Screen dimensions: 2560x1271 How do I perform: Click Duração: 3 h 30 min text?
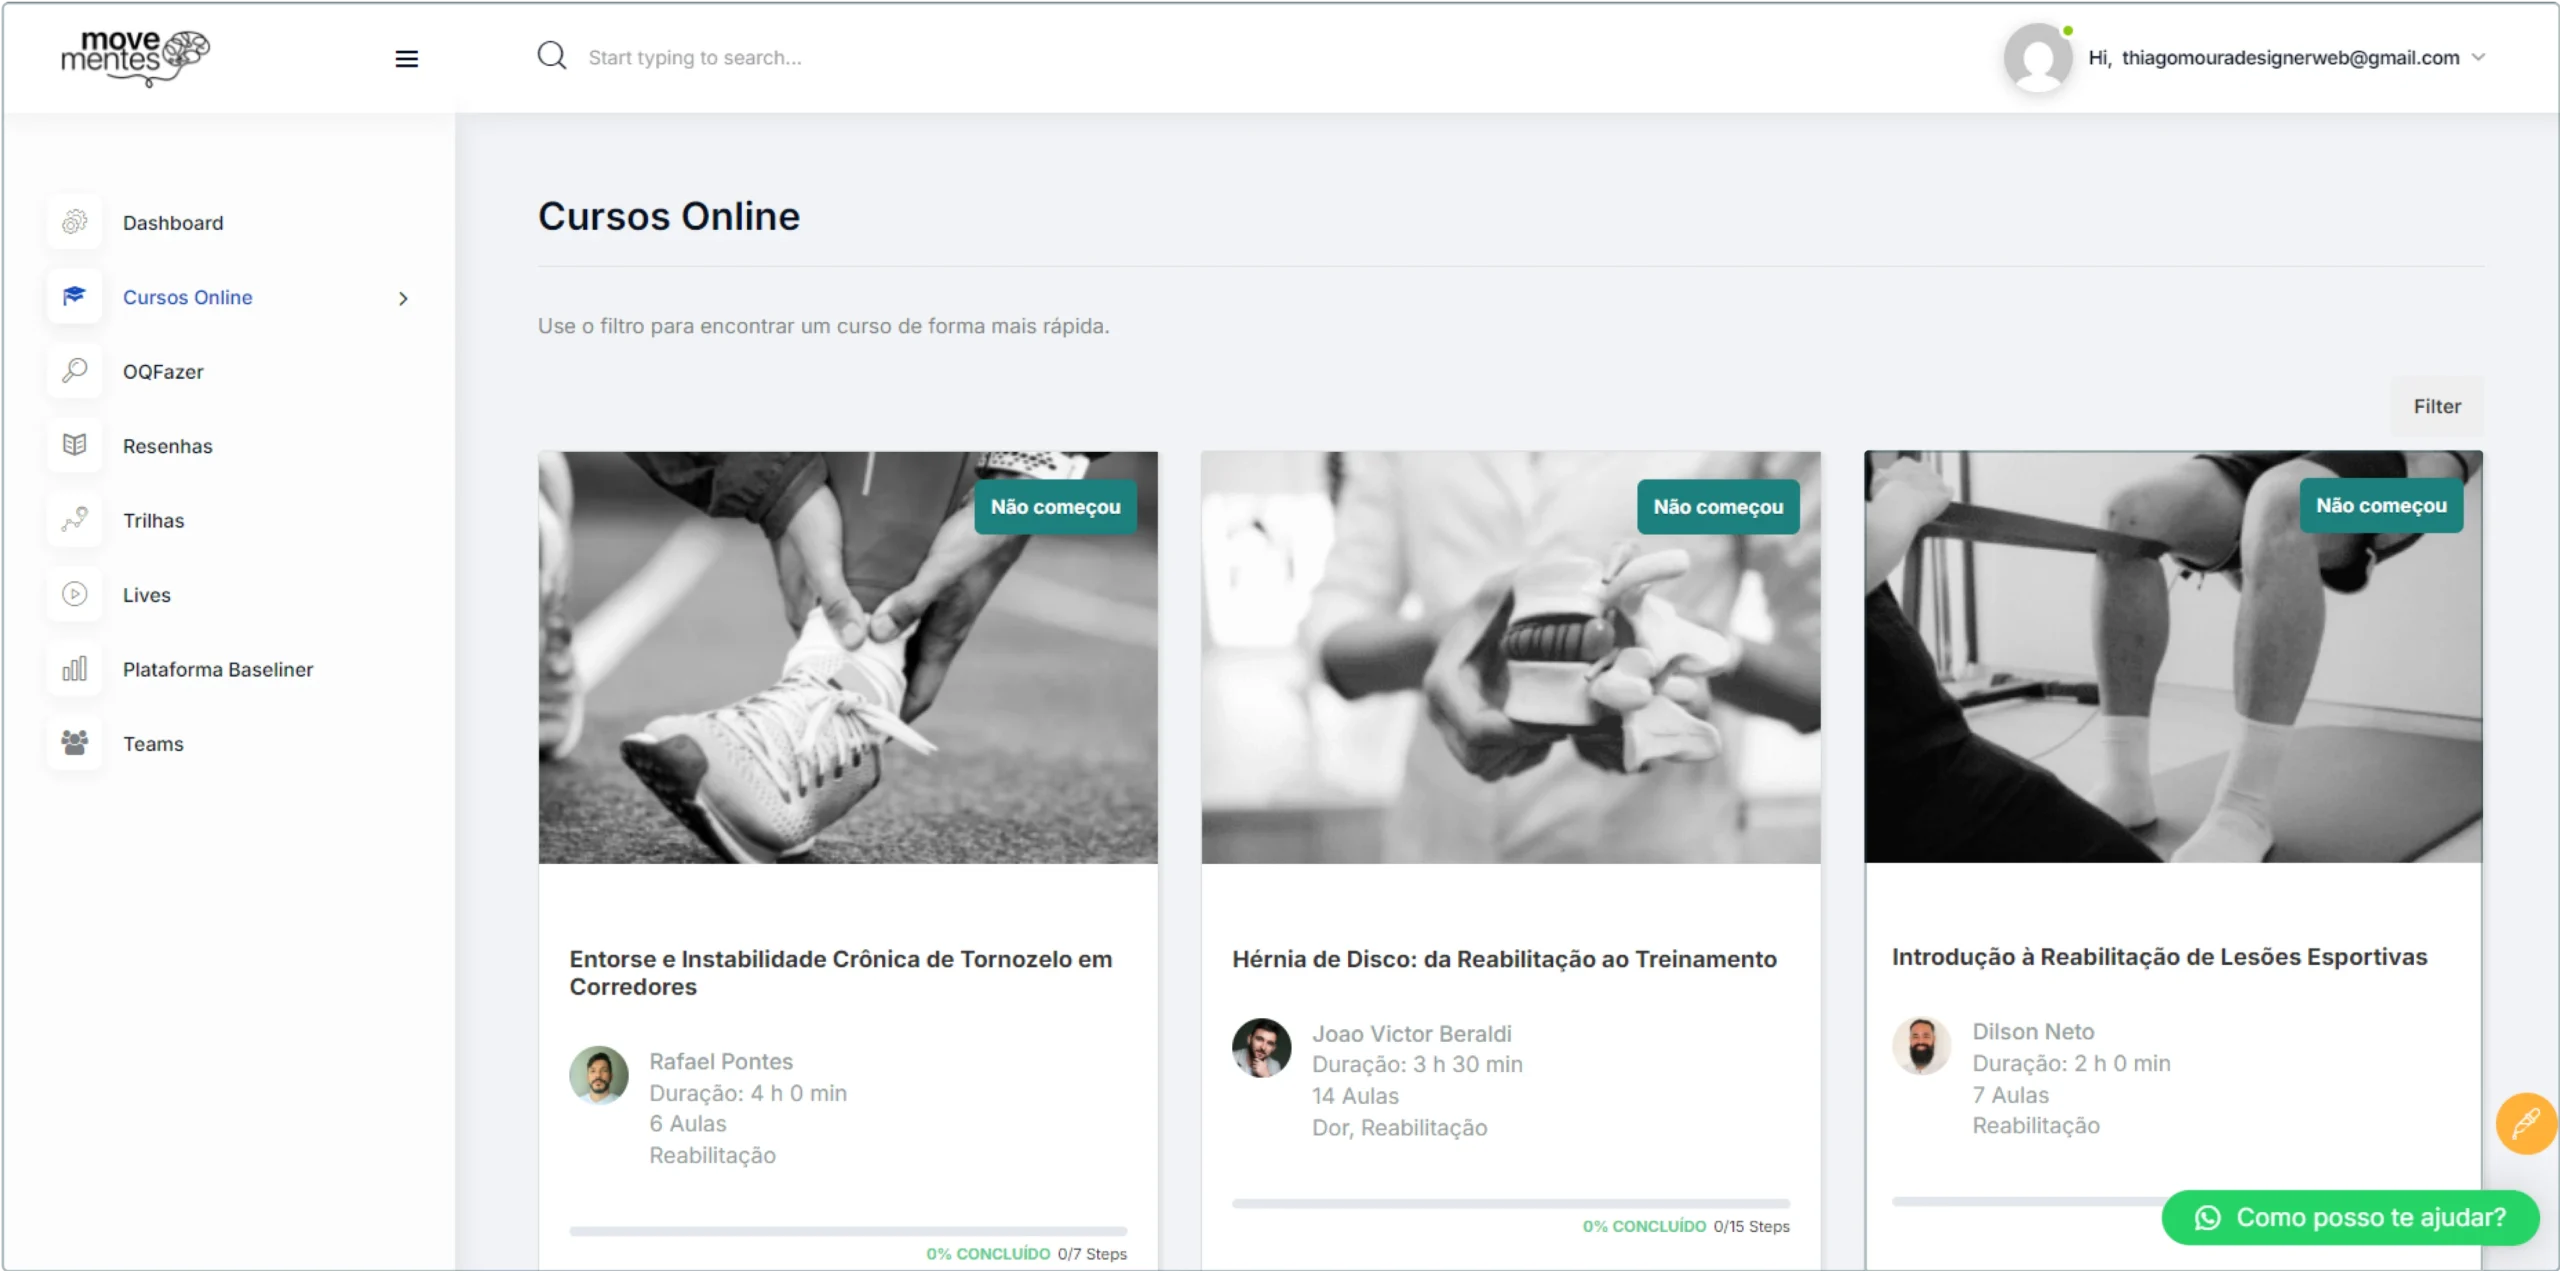click(1417, 1064)
